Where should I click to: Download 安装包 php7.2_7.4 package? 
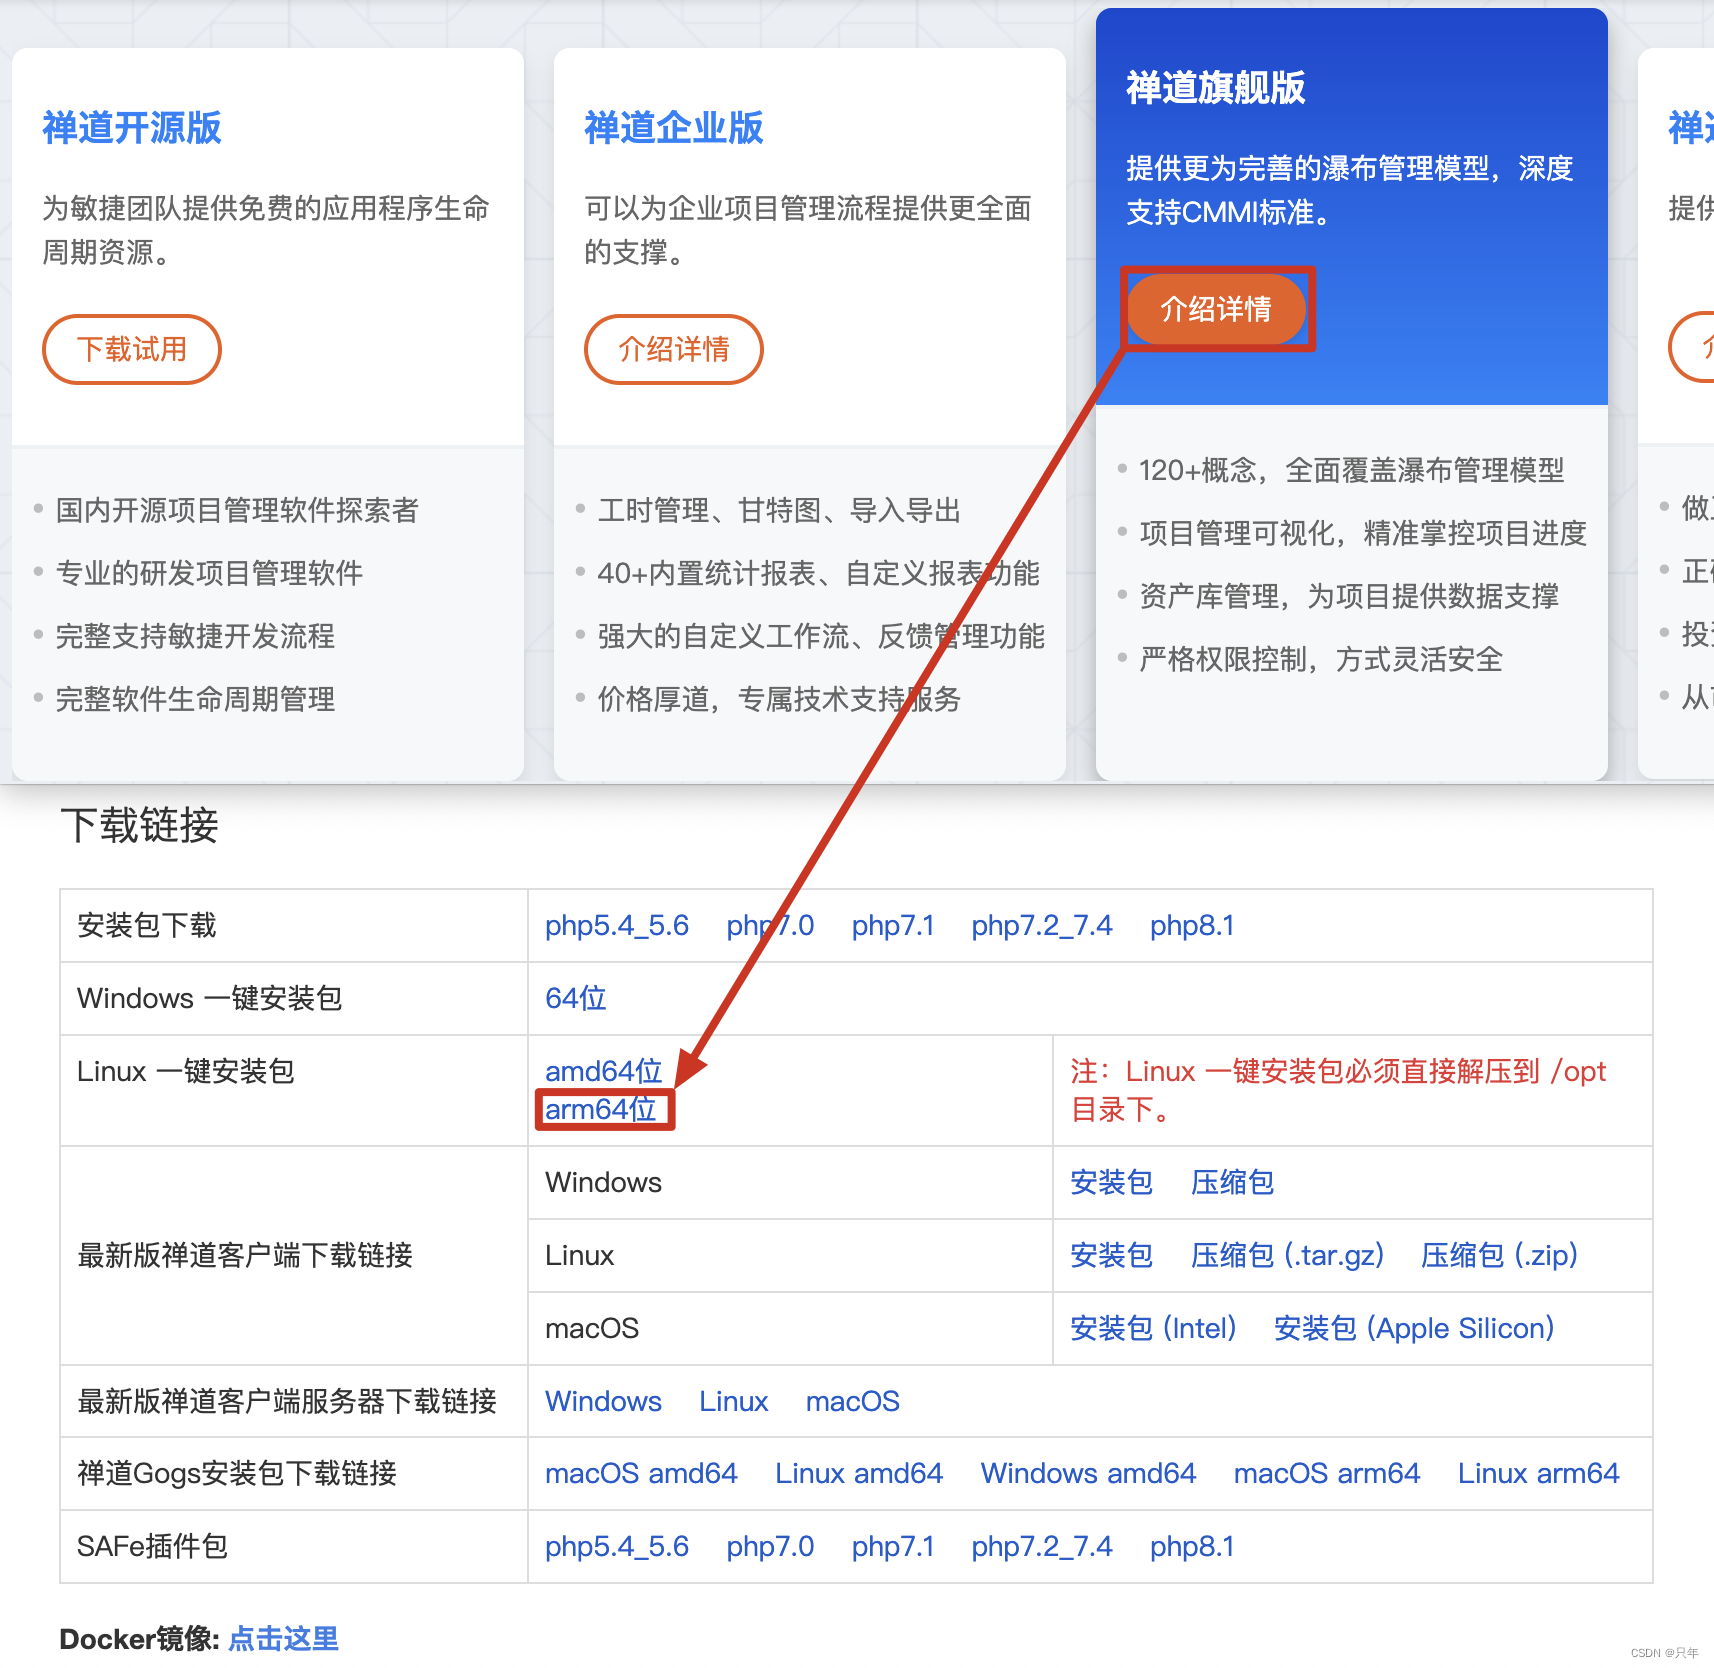tap(1042, 926)
